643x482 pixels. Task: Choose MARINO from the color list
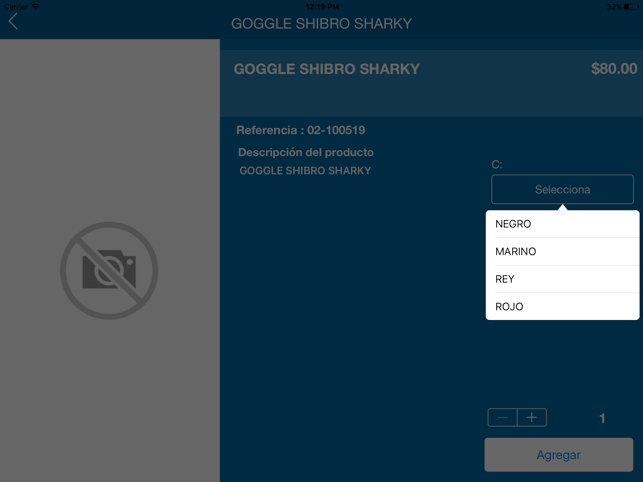tap(562, 251)
